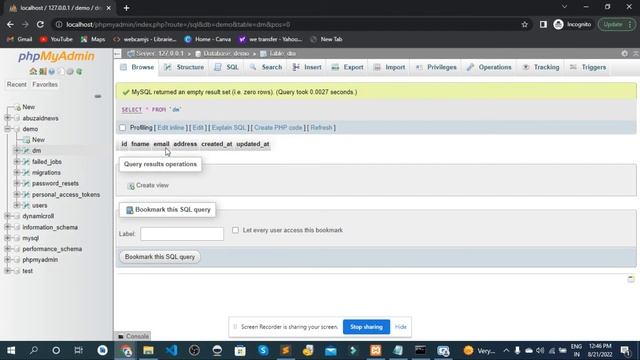This screenshot has height=360, width=640.
Task: Expand the password_resets table node
Action: tap(17, 184)
